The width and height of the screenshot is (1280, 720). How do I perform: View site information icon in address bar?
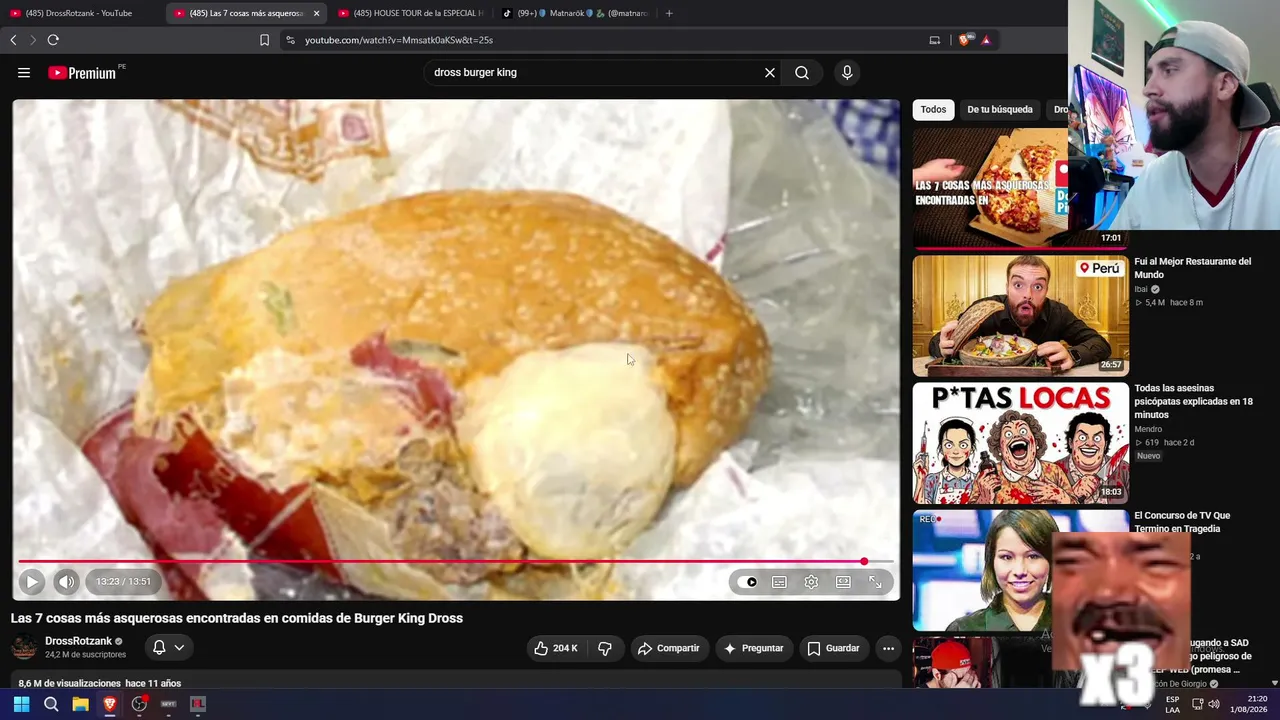tap(290, 40)
